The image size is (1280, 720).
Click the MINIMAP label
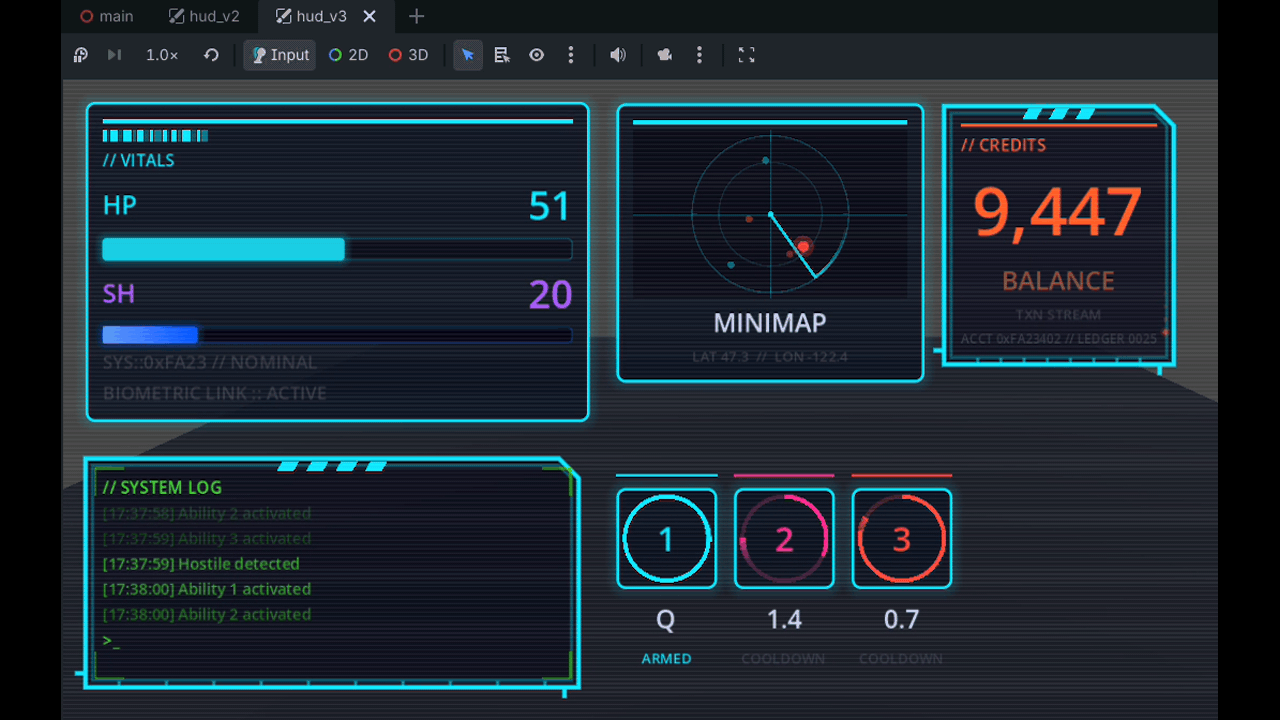click(x=770, y=323)
